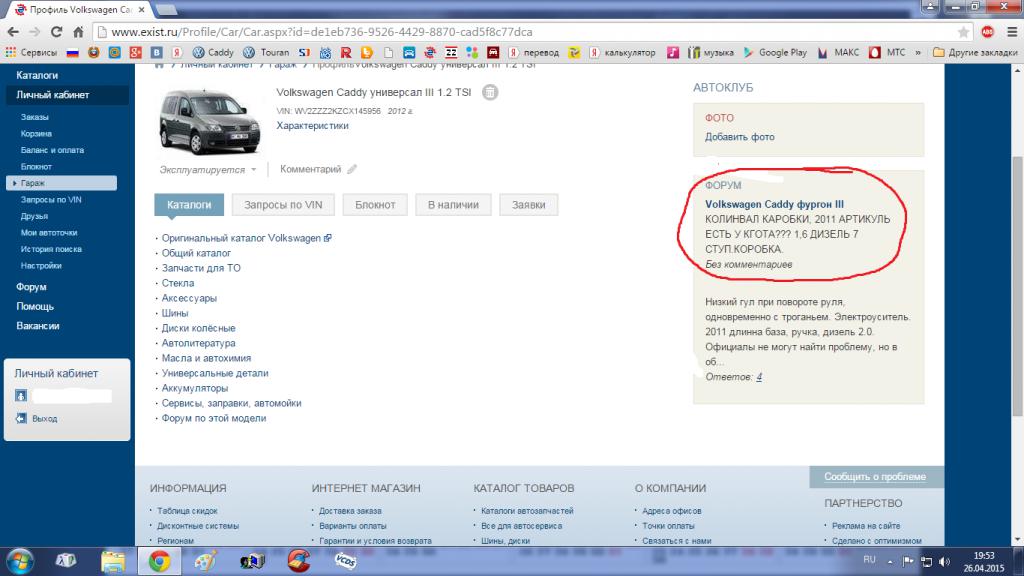This screenshot has height=576, width=1024.
Task: Click the Добавить фото link
Action: [739, 137]
